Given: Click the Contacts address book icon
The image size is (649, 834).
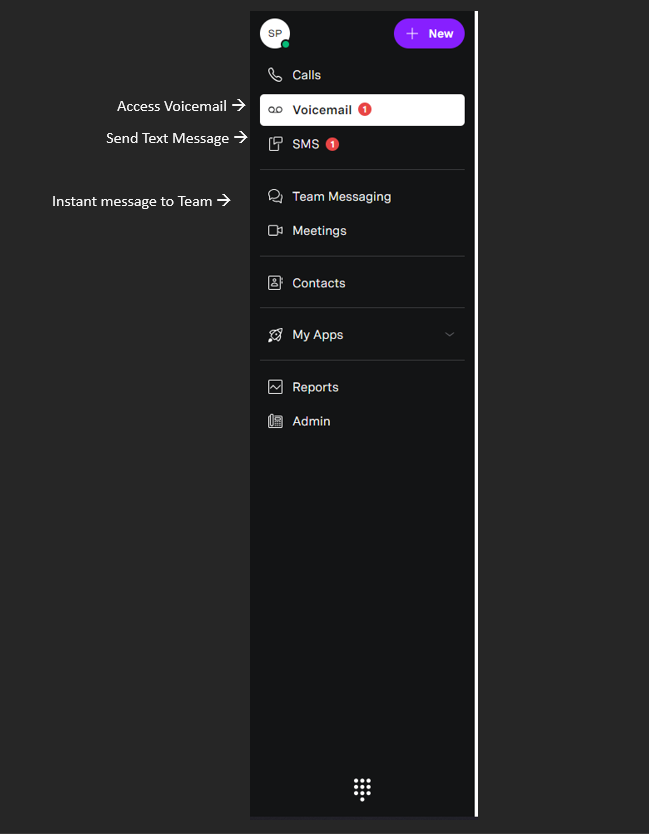Looking at the screenshot, I should click(x=275, y=283).
